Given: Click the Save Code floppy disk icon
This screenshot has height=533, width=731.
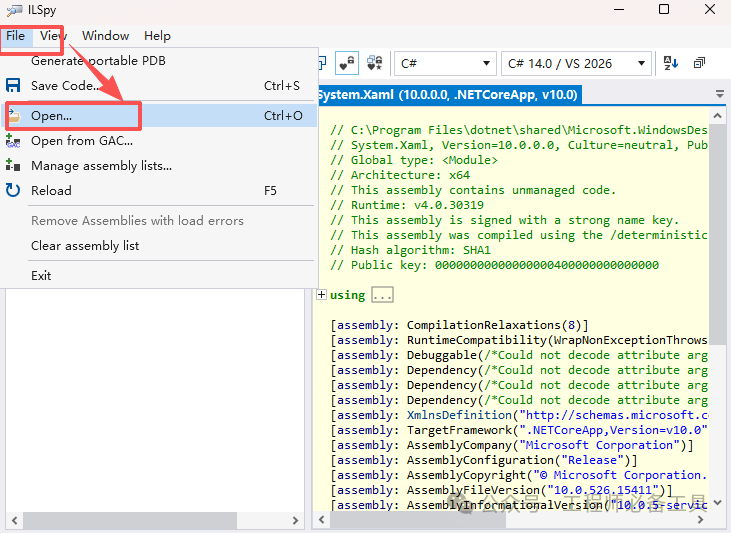Looking at the screenshot, I should 14,86.
